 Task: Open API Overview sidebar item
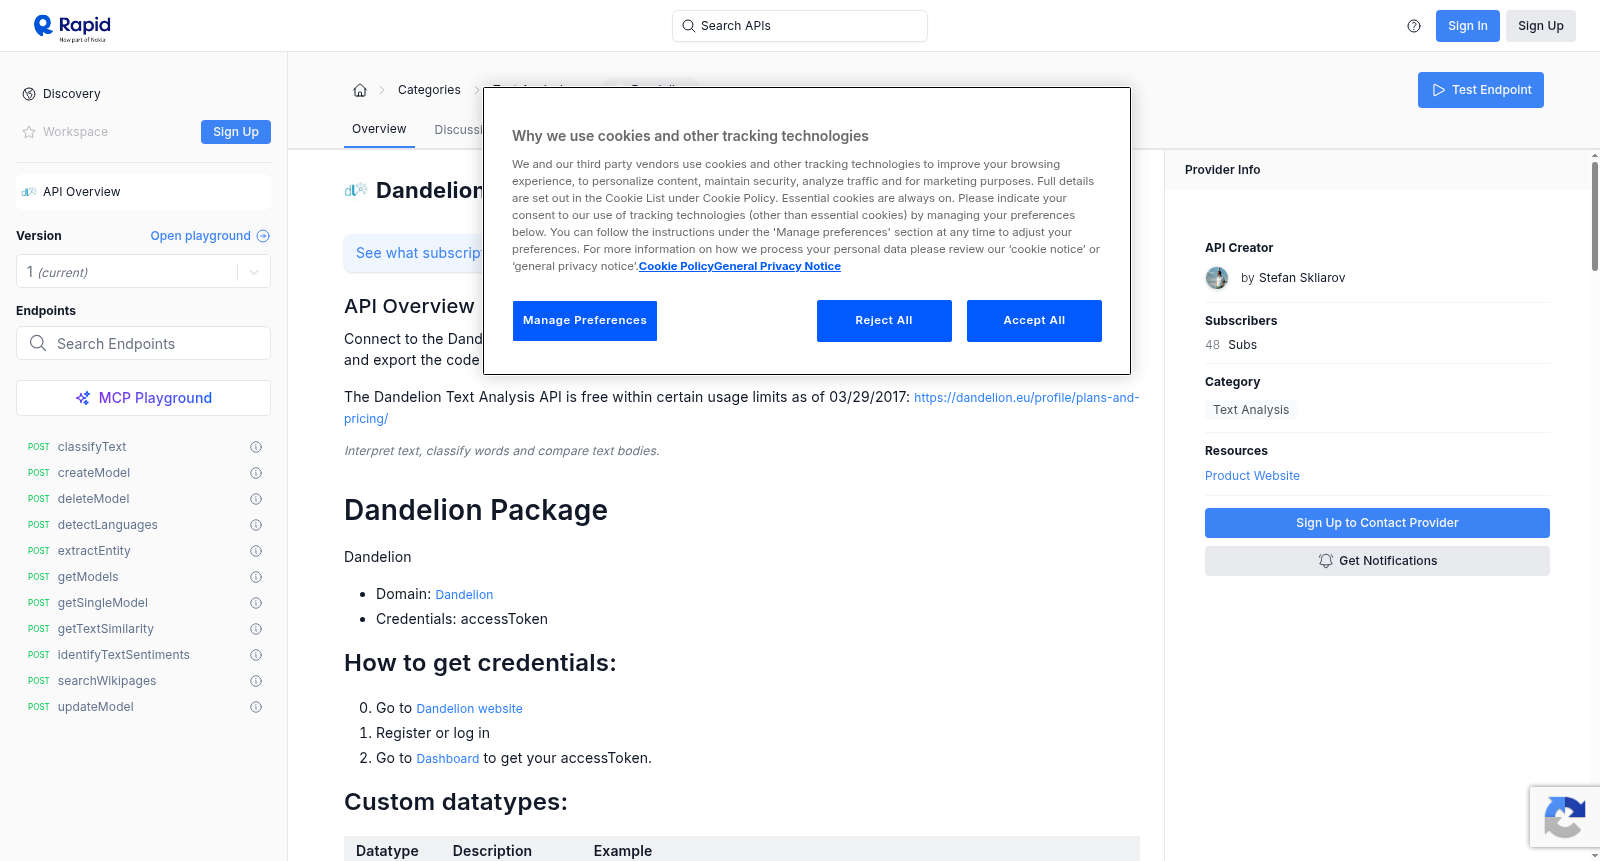[x=143, y=192]
